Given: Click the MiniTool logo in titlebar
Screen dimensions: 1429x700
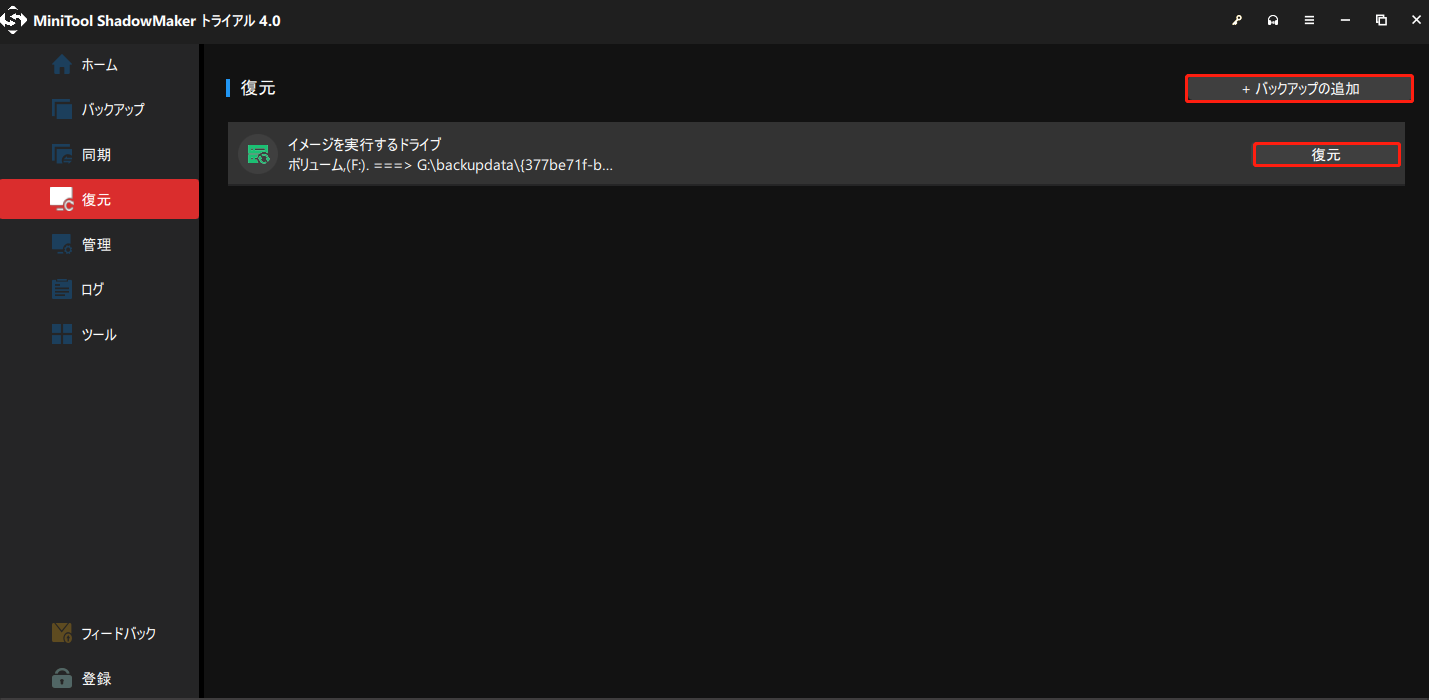Looking at the screenshot, I should click(14, 19).
